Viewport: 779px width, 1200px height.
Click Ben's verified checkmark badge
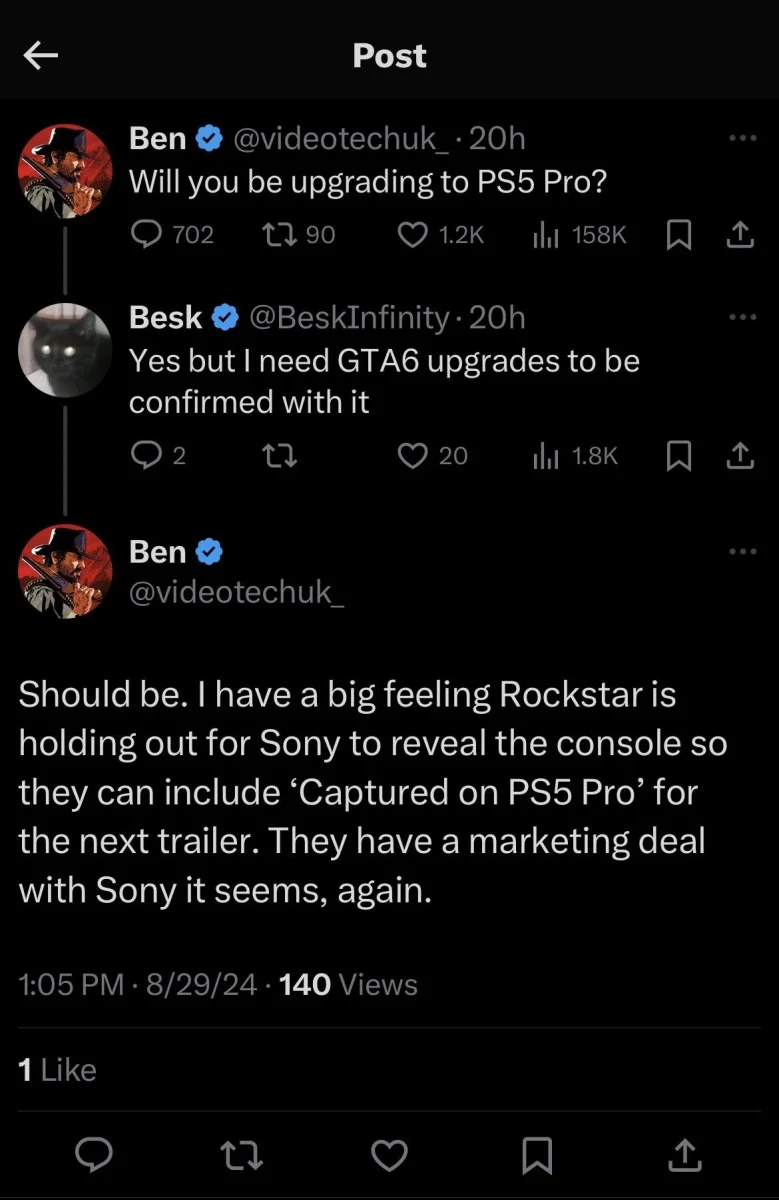[208, 138]
